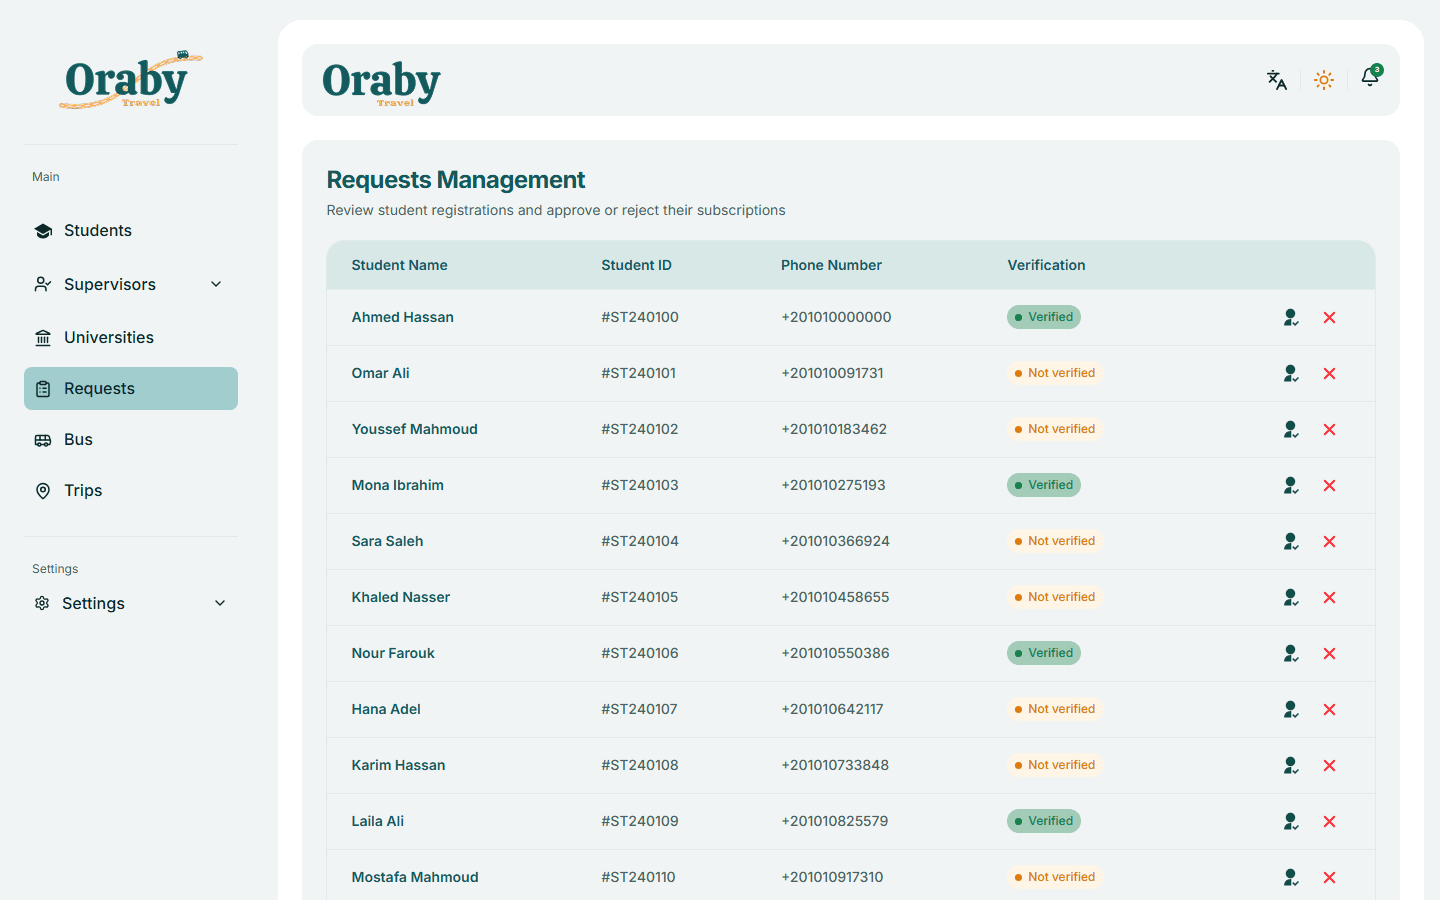Reject Hana Adel's request
The height and width of the screenshot is (900, 1440).
coord(1330,709)
